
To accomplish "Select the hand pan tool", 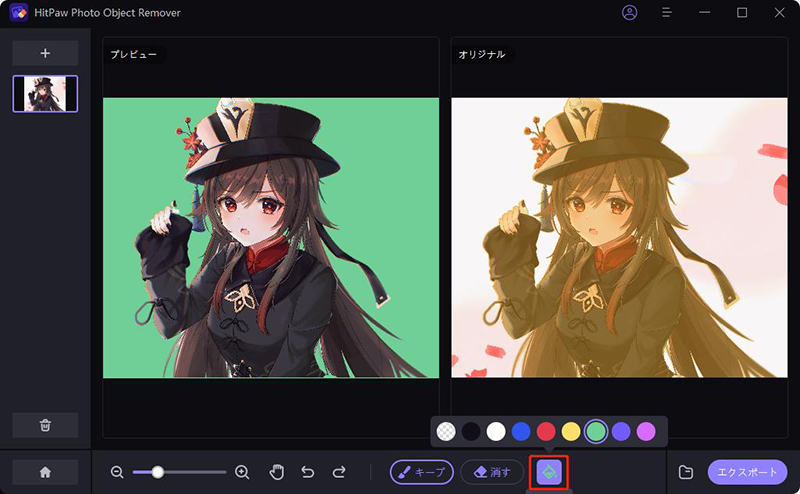I will click(277, 472).
